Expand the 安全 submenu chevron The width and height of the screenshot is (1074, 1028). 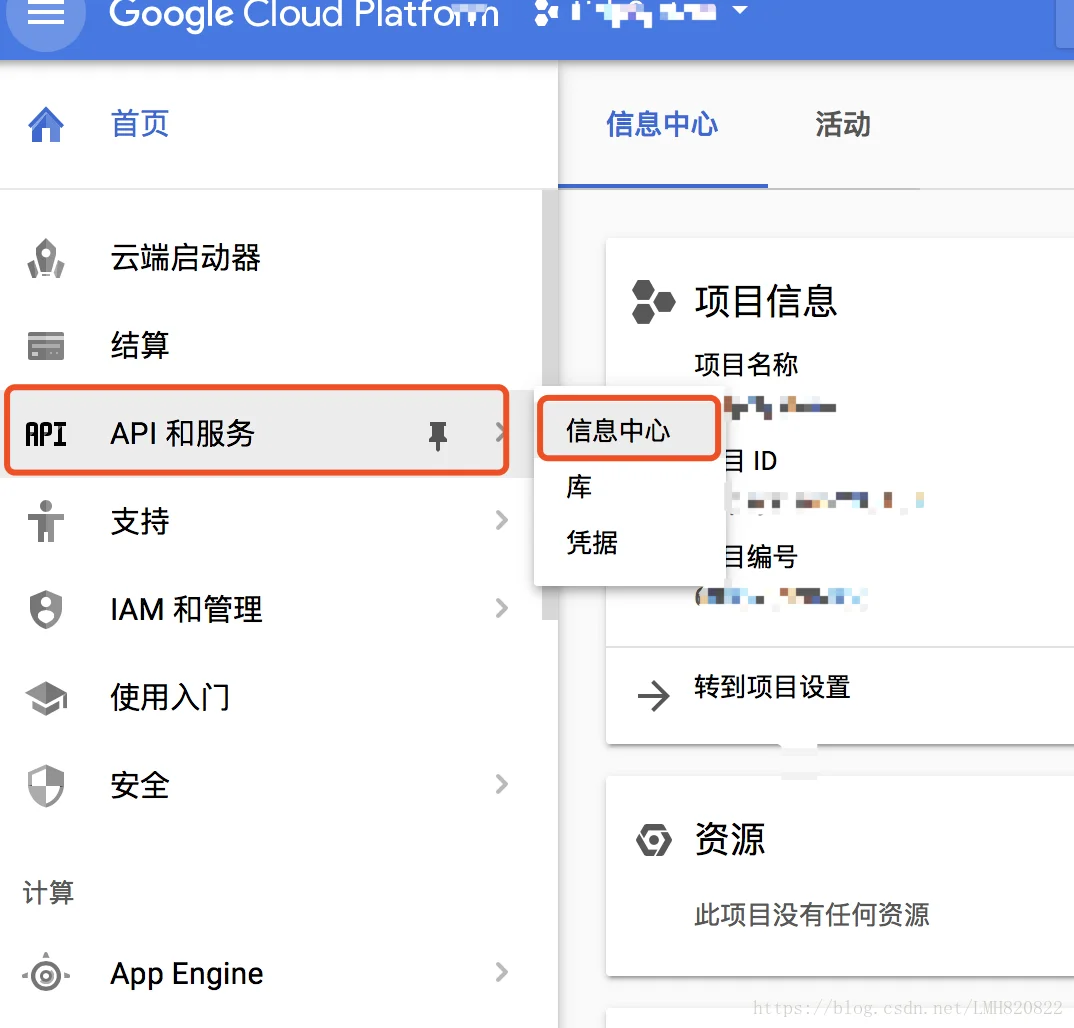[501, 784]
